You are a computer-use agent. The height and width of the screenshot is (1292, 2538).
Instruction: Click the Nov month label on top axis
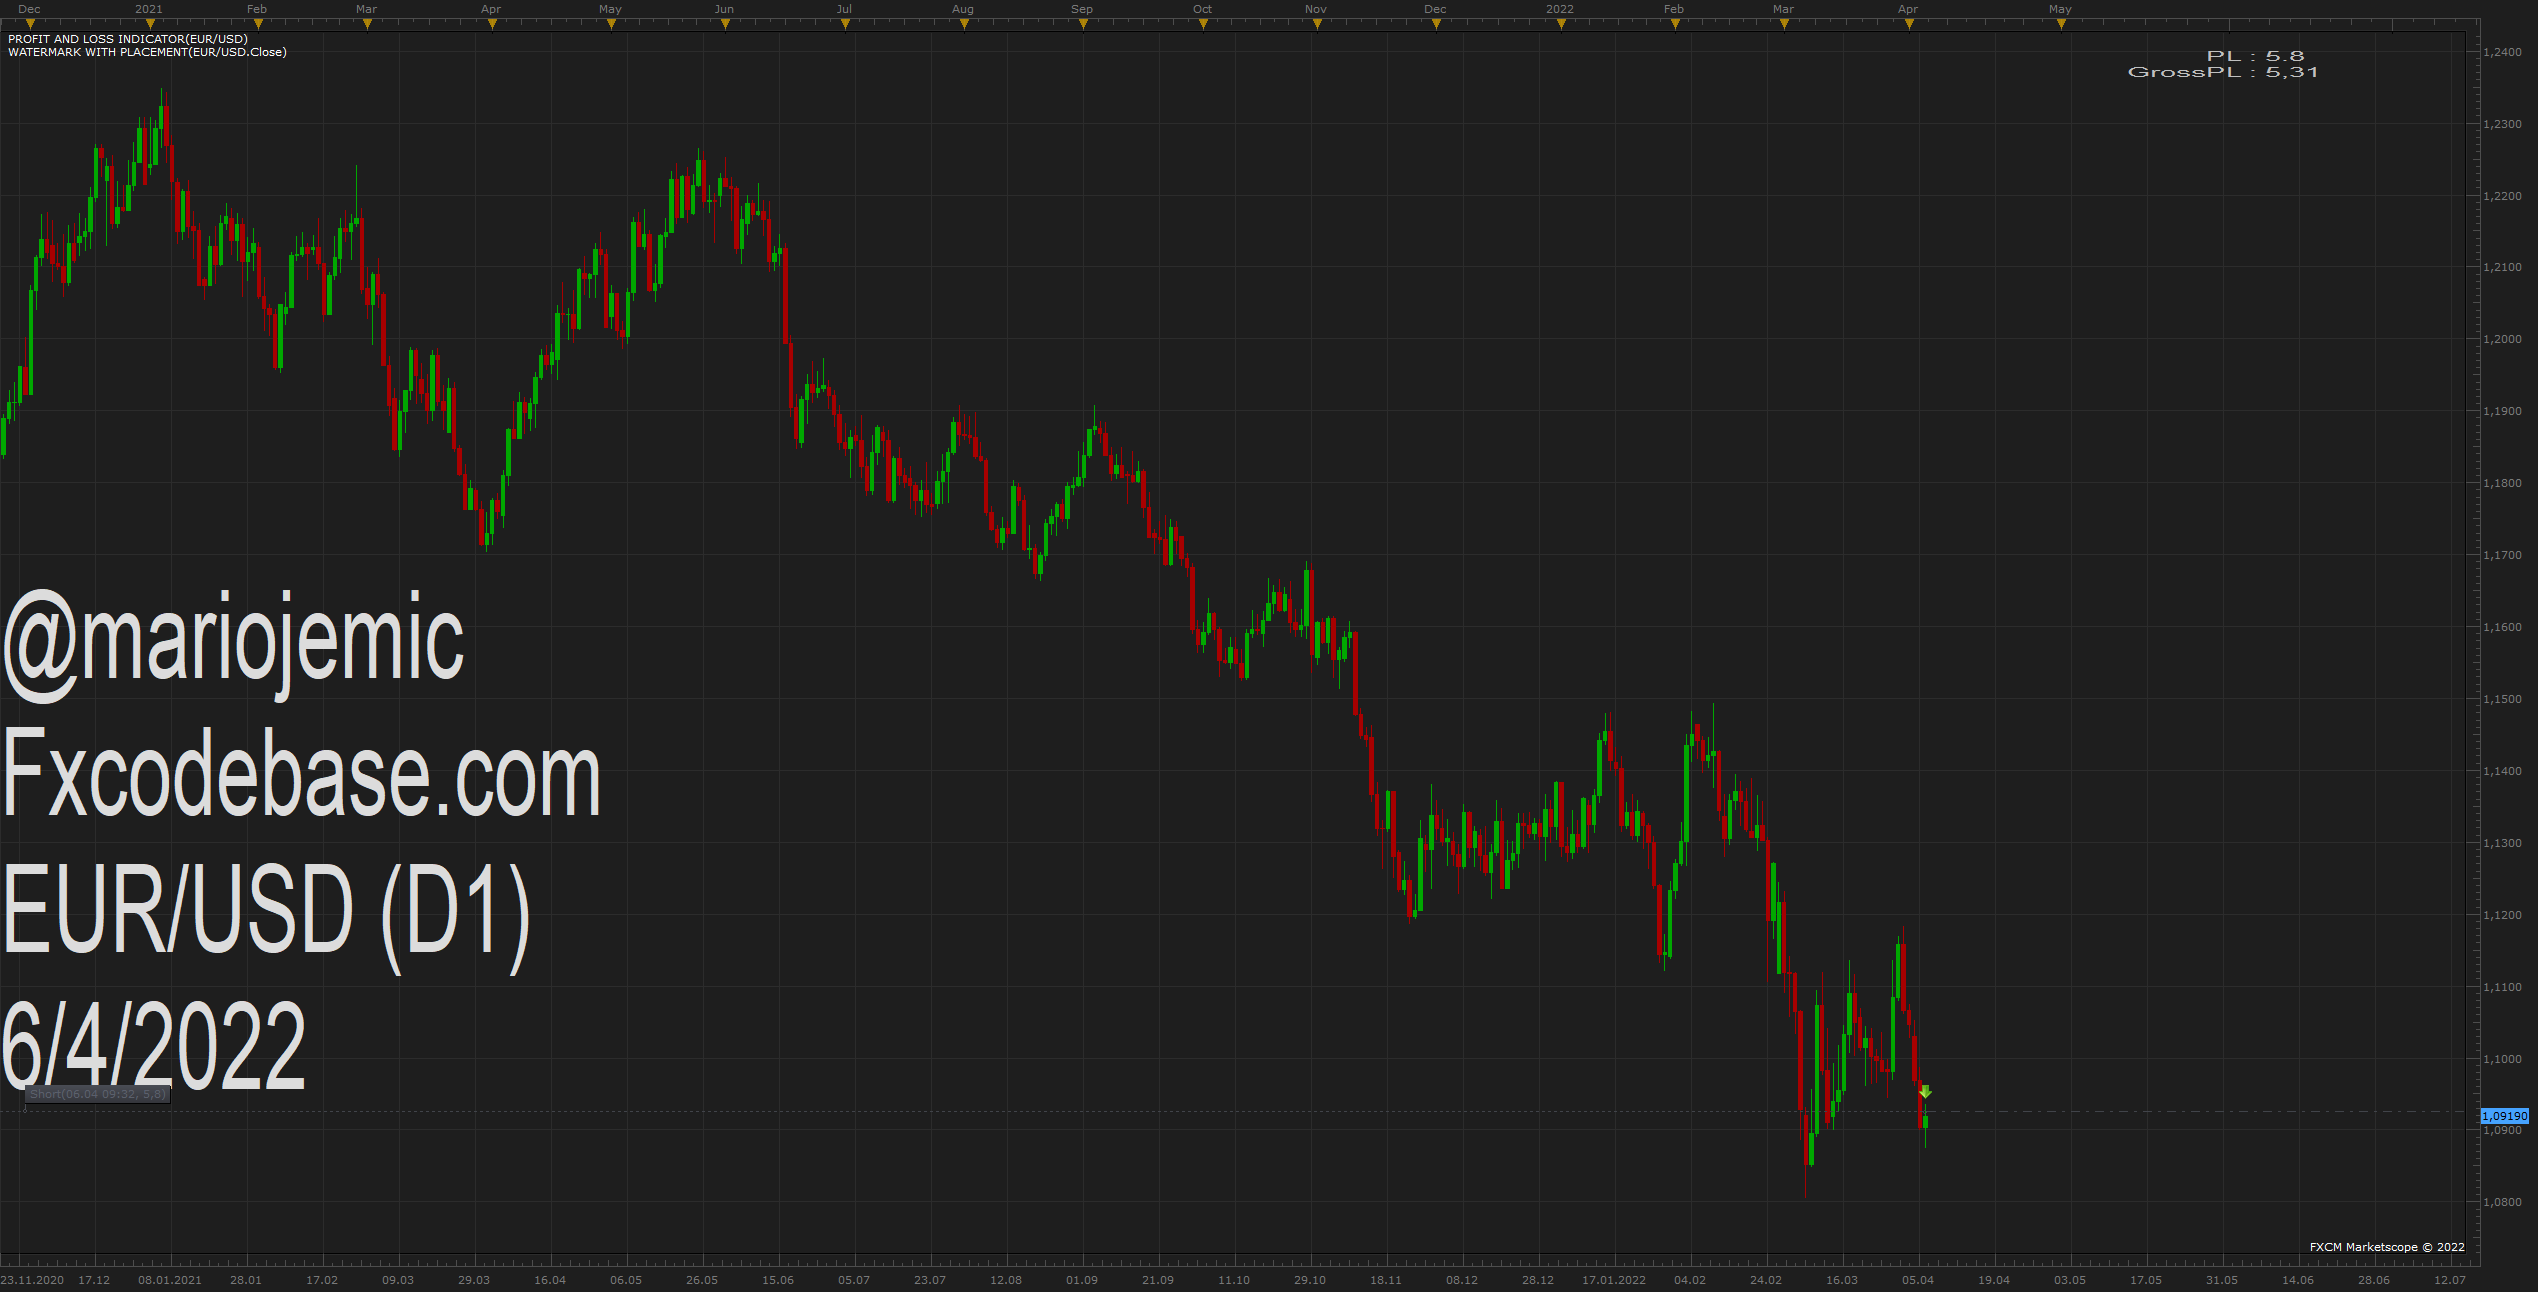coord(1316,9)
